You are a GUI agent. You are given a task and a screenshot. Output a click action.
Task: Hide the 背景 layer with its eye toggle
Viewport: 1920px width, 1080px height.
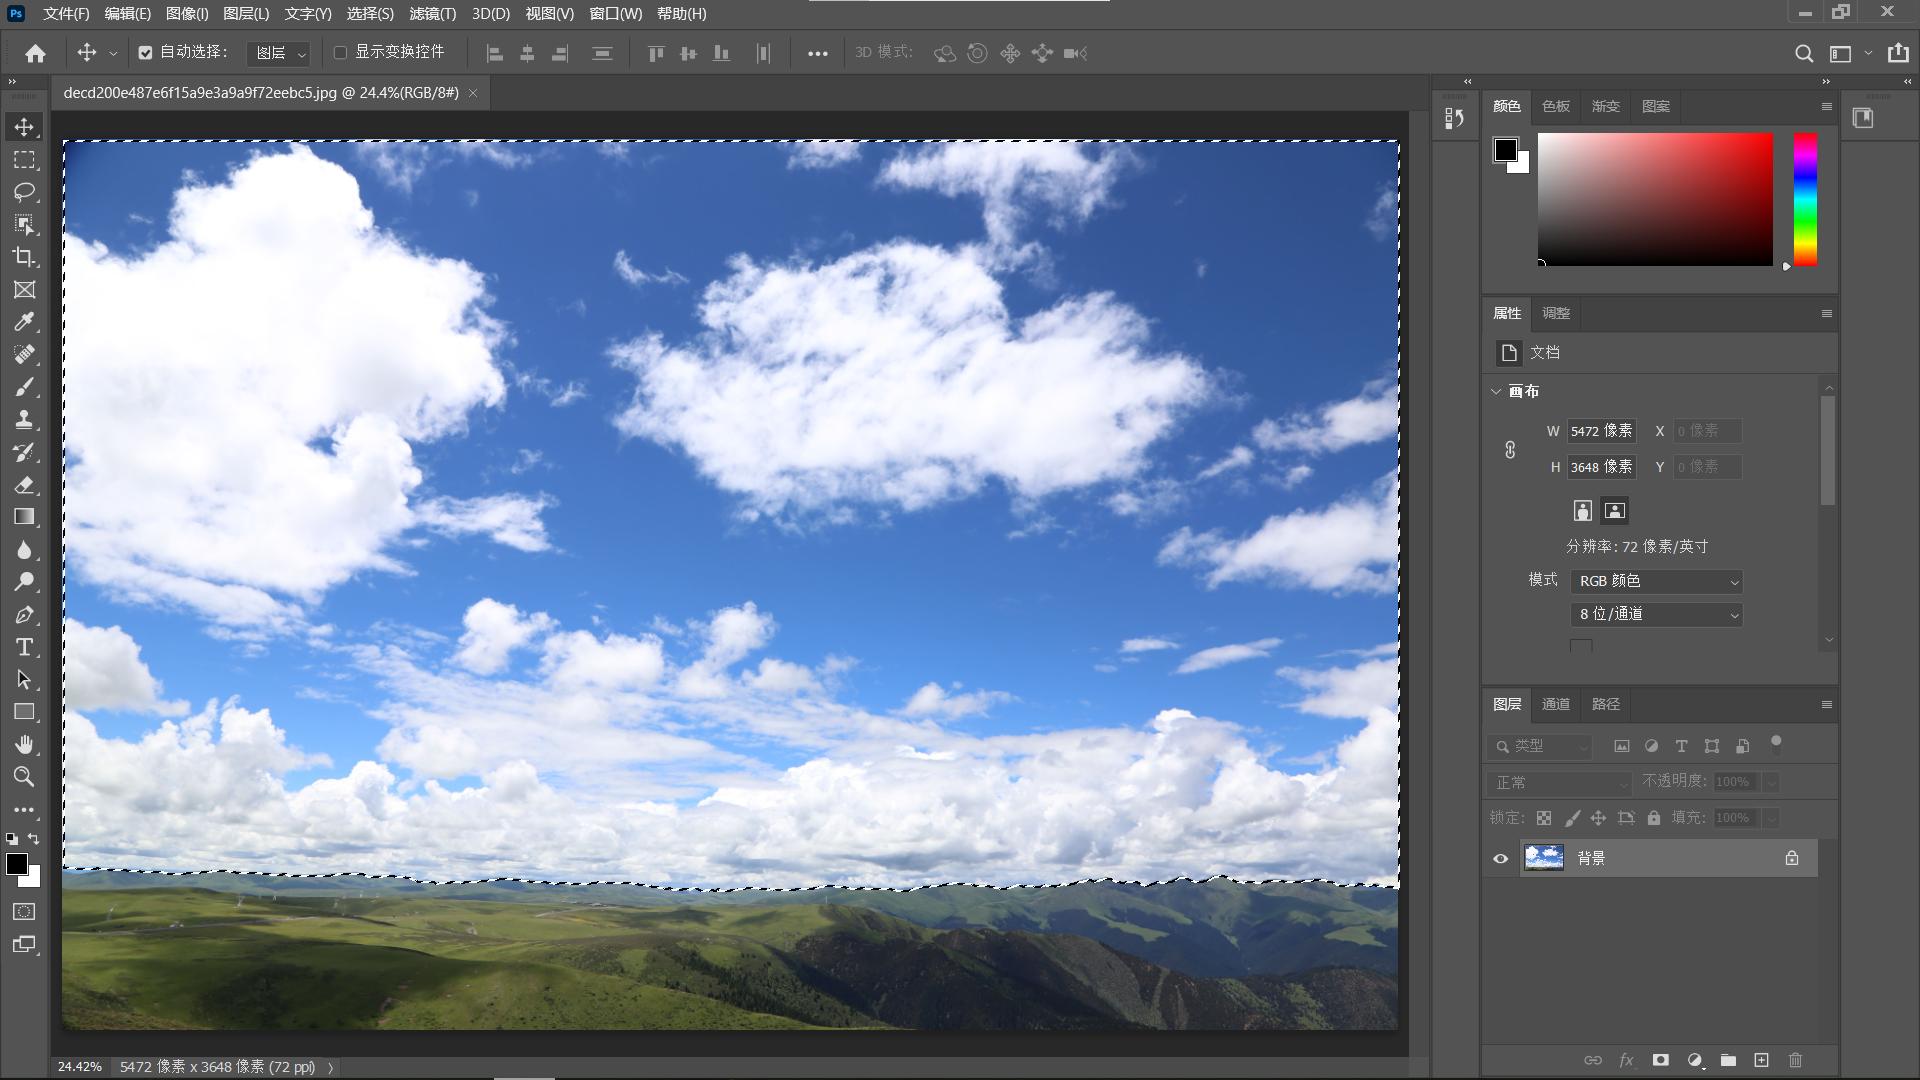tap(1500, 858)
